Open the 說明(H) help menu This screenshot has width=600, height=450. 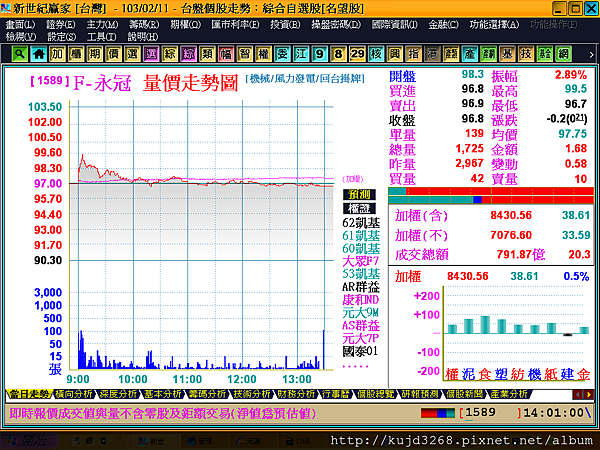(143, 37)
